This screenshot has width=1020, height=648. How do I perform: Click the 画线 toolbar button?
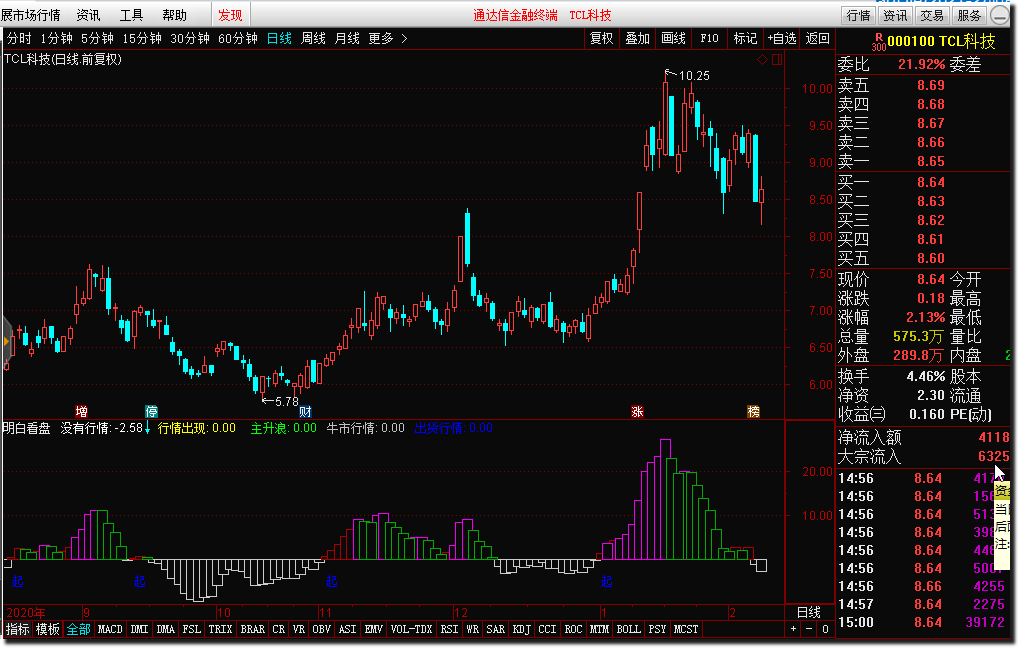673,38
